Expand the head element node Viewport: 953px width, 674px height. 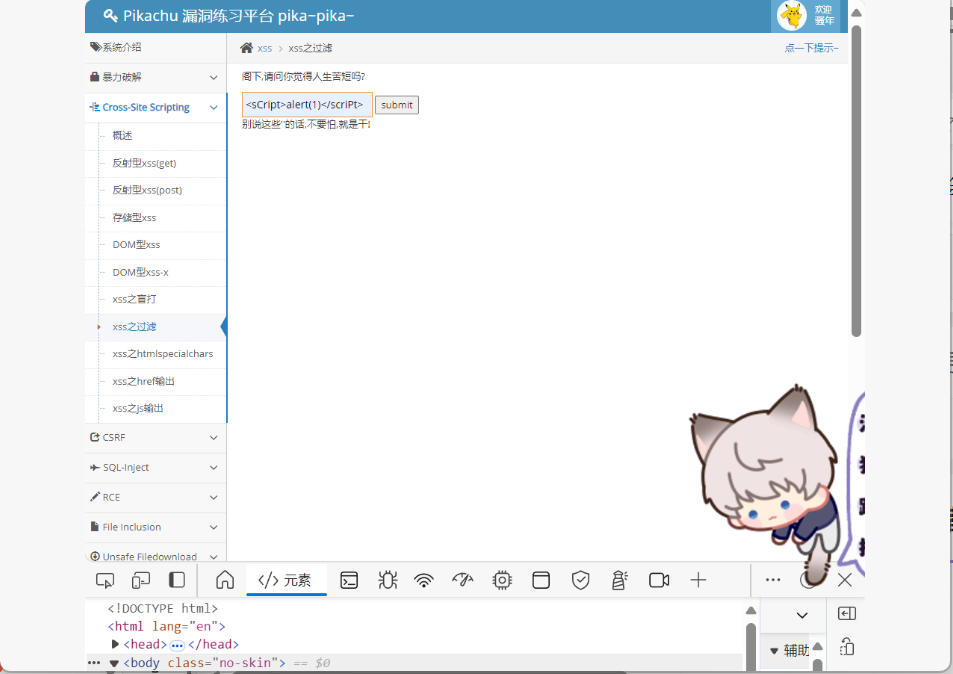(x=115, y=644)
